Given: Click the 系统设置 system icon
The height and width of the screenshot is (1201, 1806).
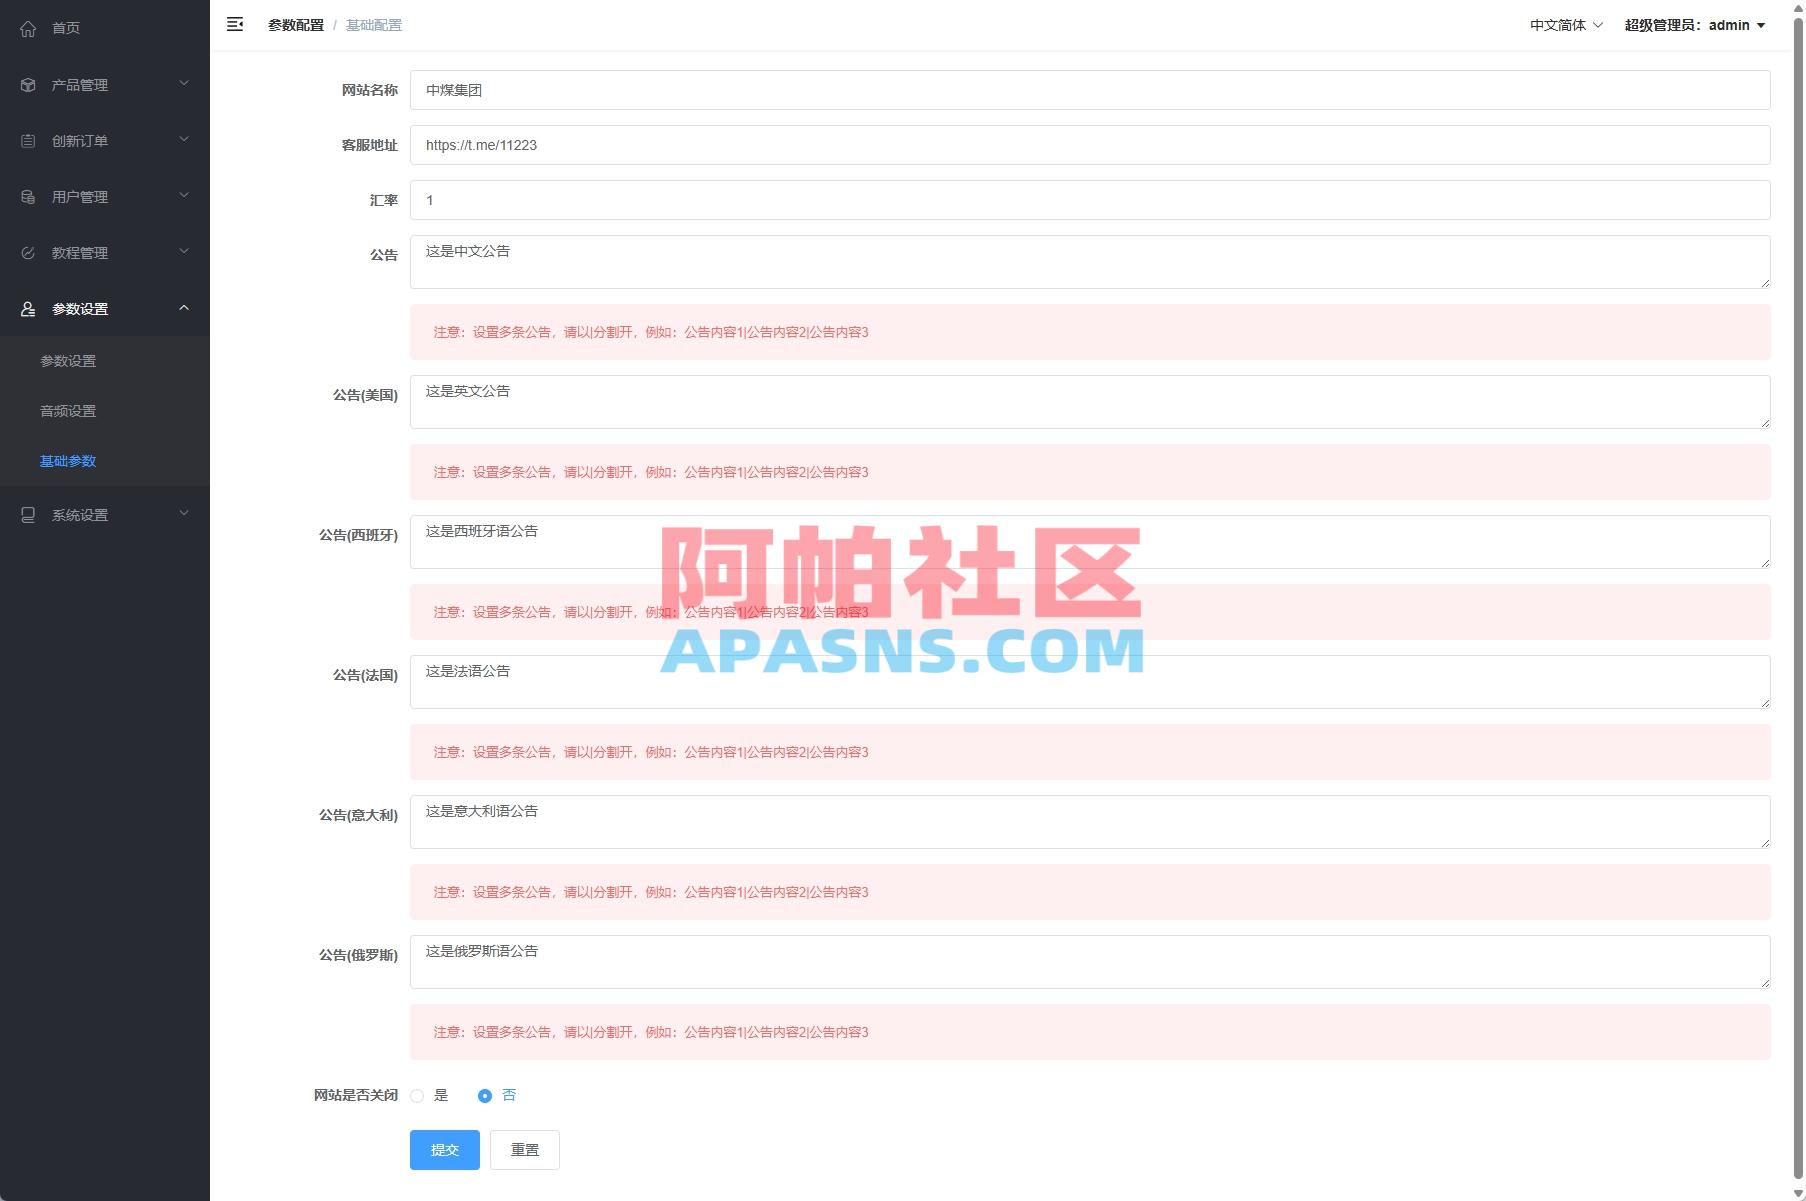Looking at the screenshot, I should pyautogui.click(x=27, y=514).
